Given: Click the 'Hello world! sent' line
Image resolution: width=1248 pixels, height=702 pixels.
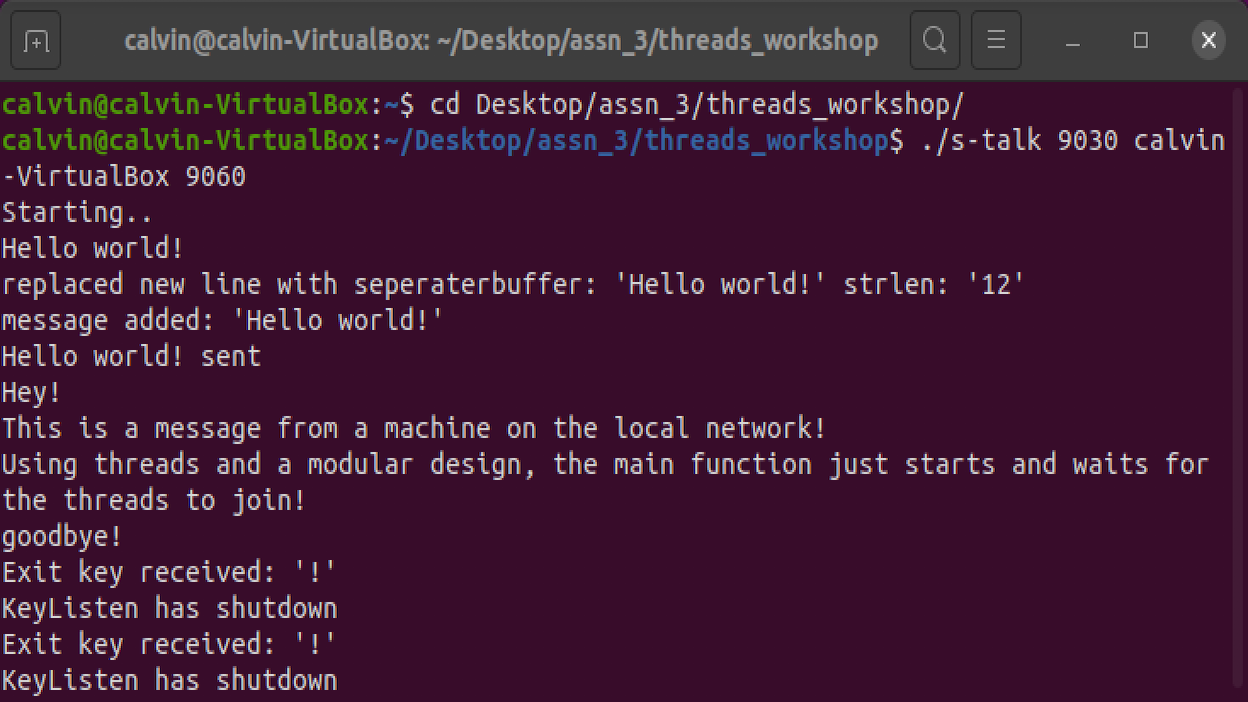Looking at the screenshot, I should (131, 356).
